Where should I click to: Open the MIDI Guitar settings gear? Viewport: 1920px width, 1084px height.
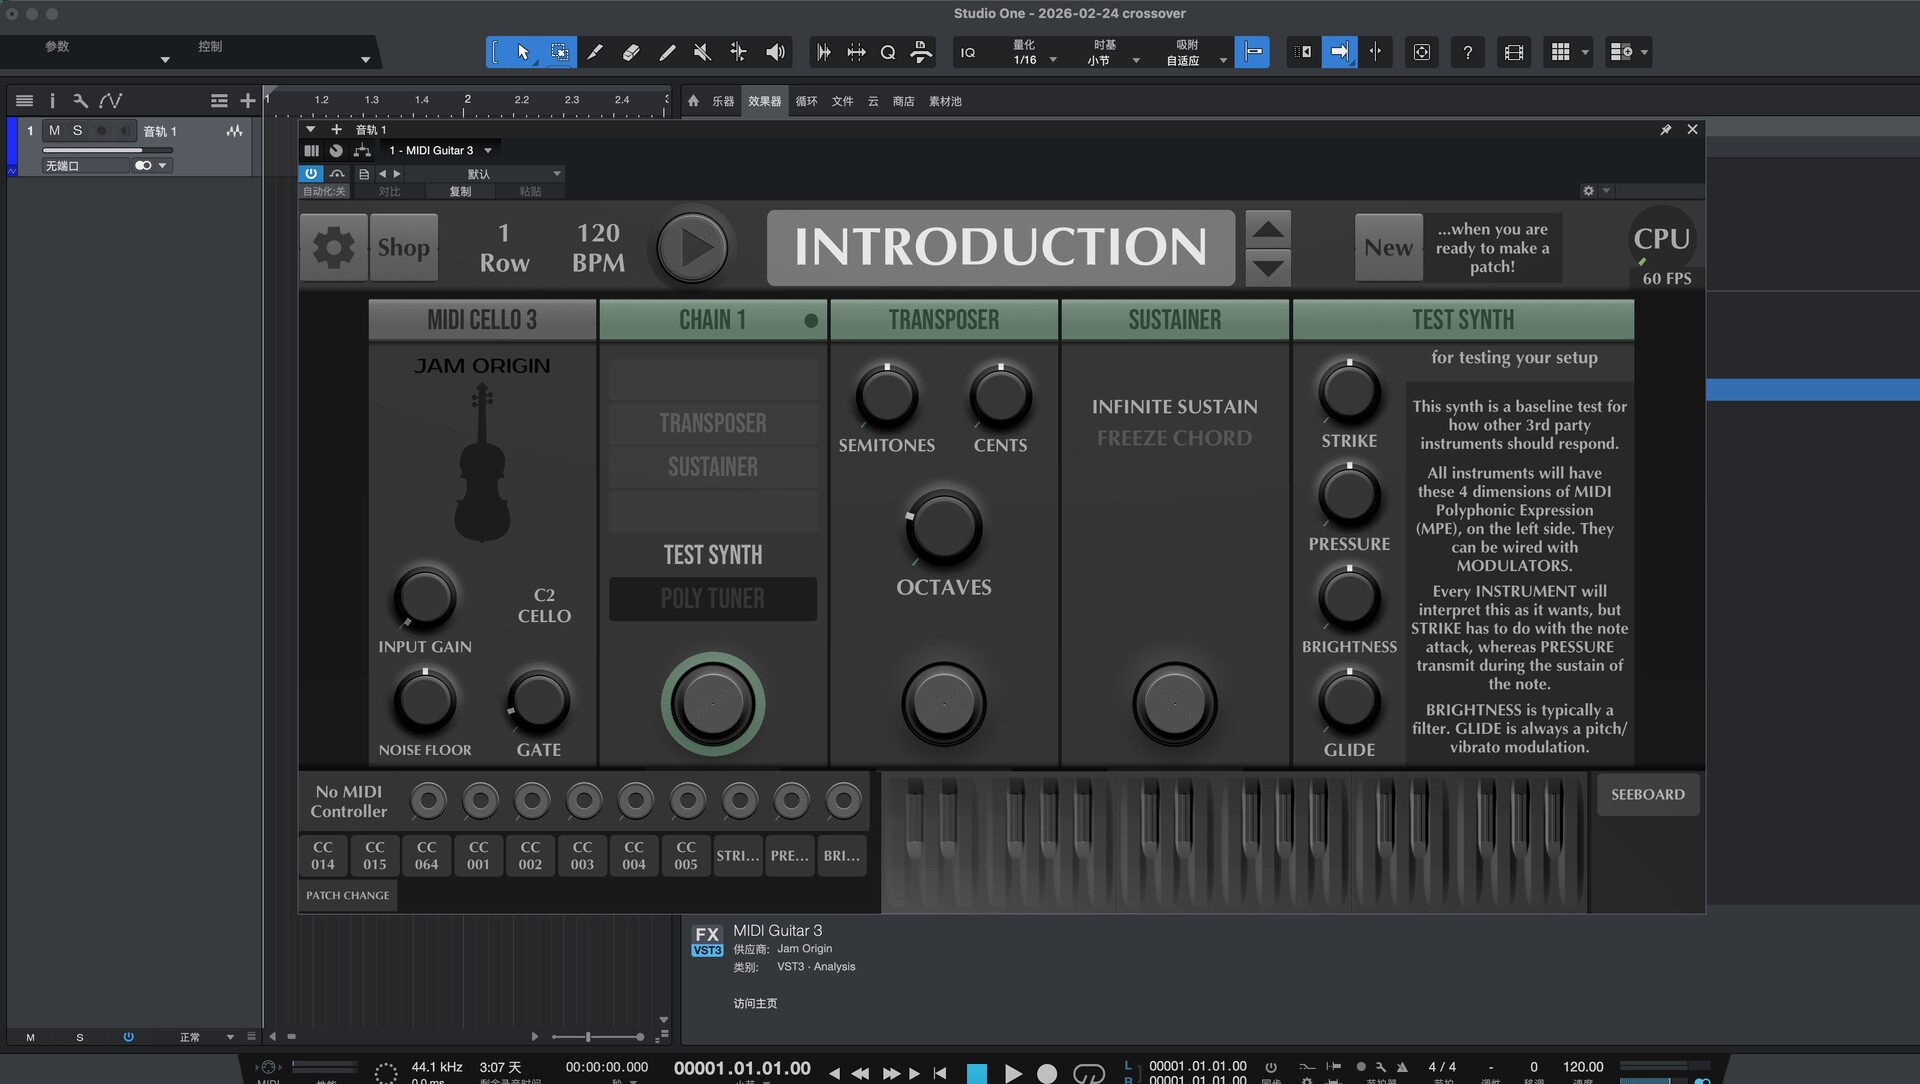point(333,247)
